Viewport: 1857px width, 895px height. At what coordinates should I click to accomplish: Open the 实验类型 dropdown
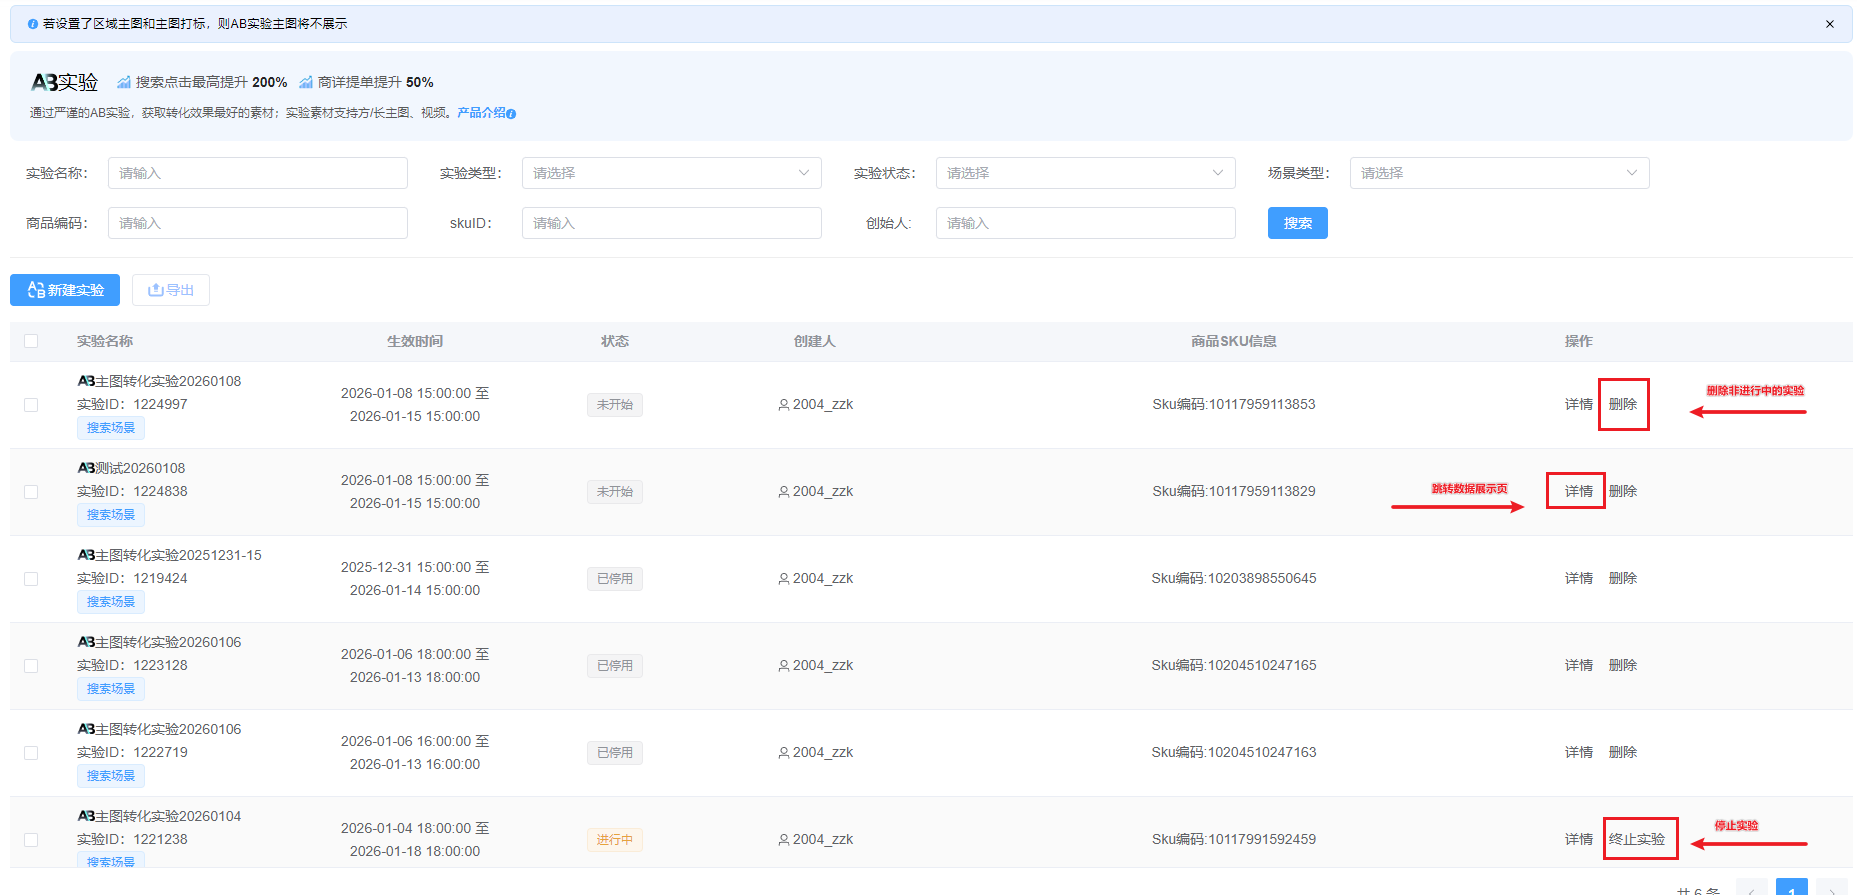coord(671,173)
